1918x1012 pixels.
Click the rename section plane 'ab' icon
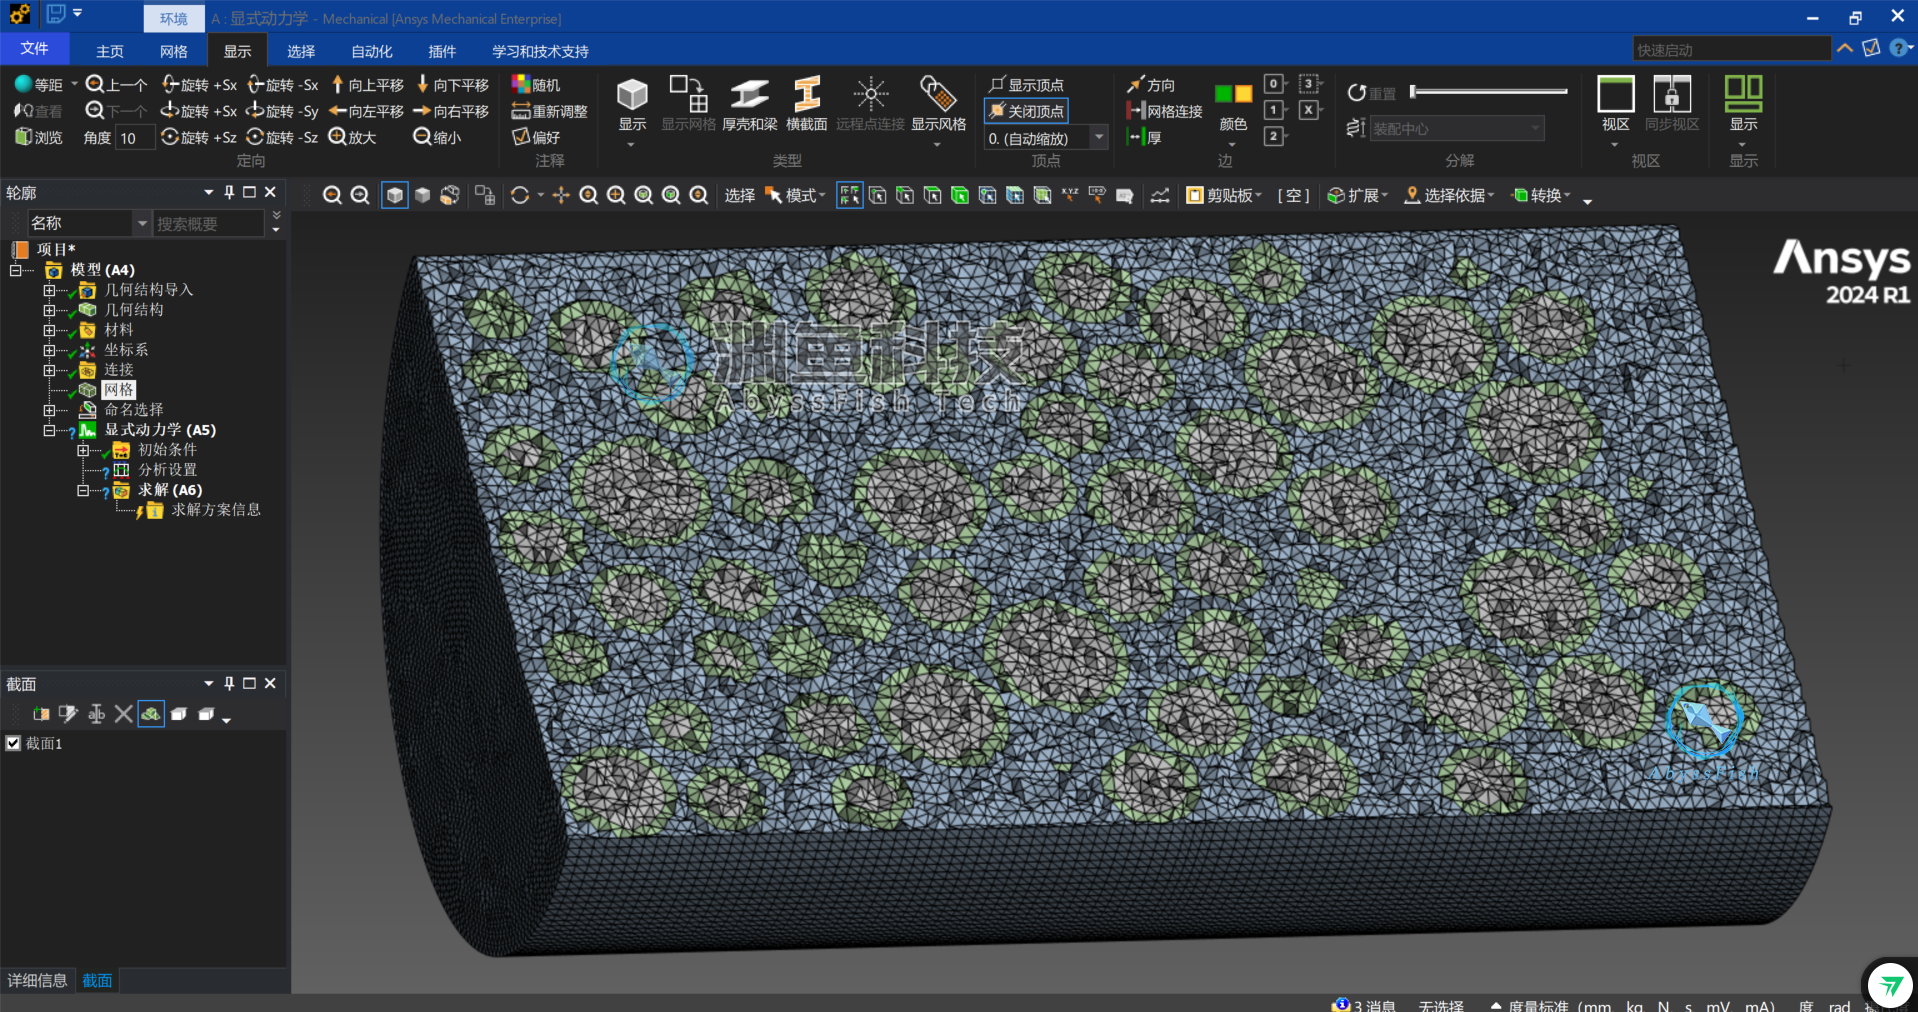tap(96, 714)
